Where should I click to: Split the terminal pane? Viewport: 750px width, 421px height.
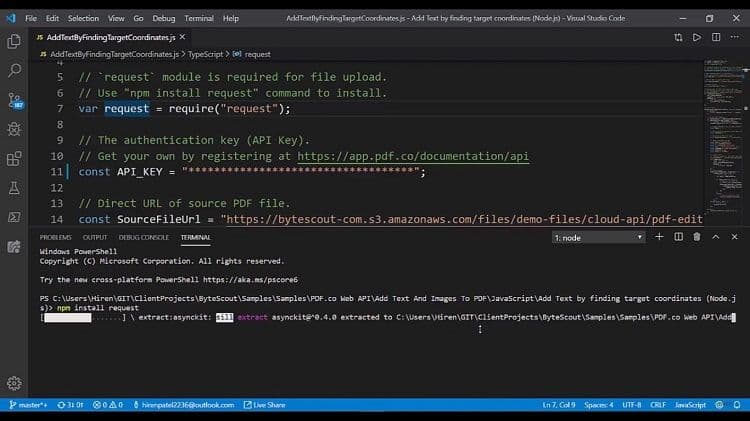click(679, 237)
